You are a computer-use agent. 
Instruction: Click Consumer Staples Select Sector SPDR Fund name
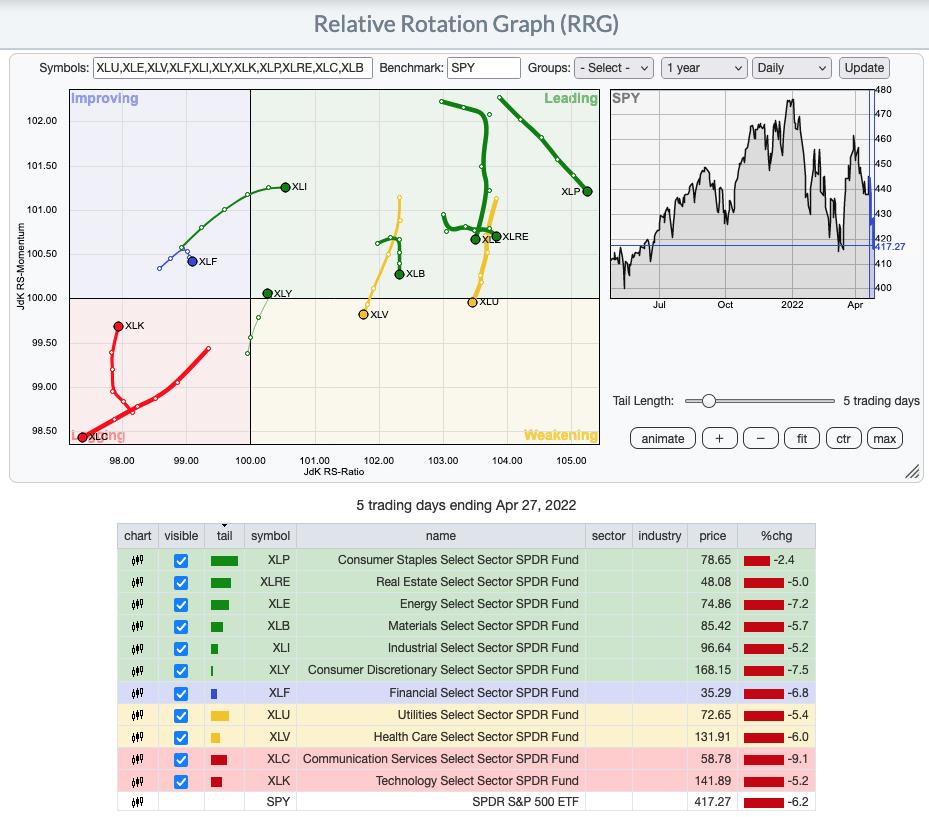point(458,560)
